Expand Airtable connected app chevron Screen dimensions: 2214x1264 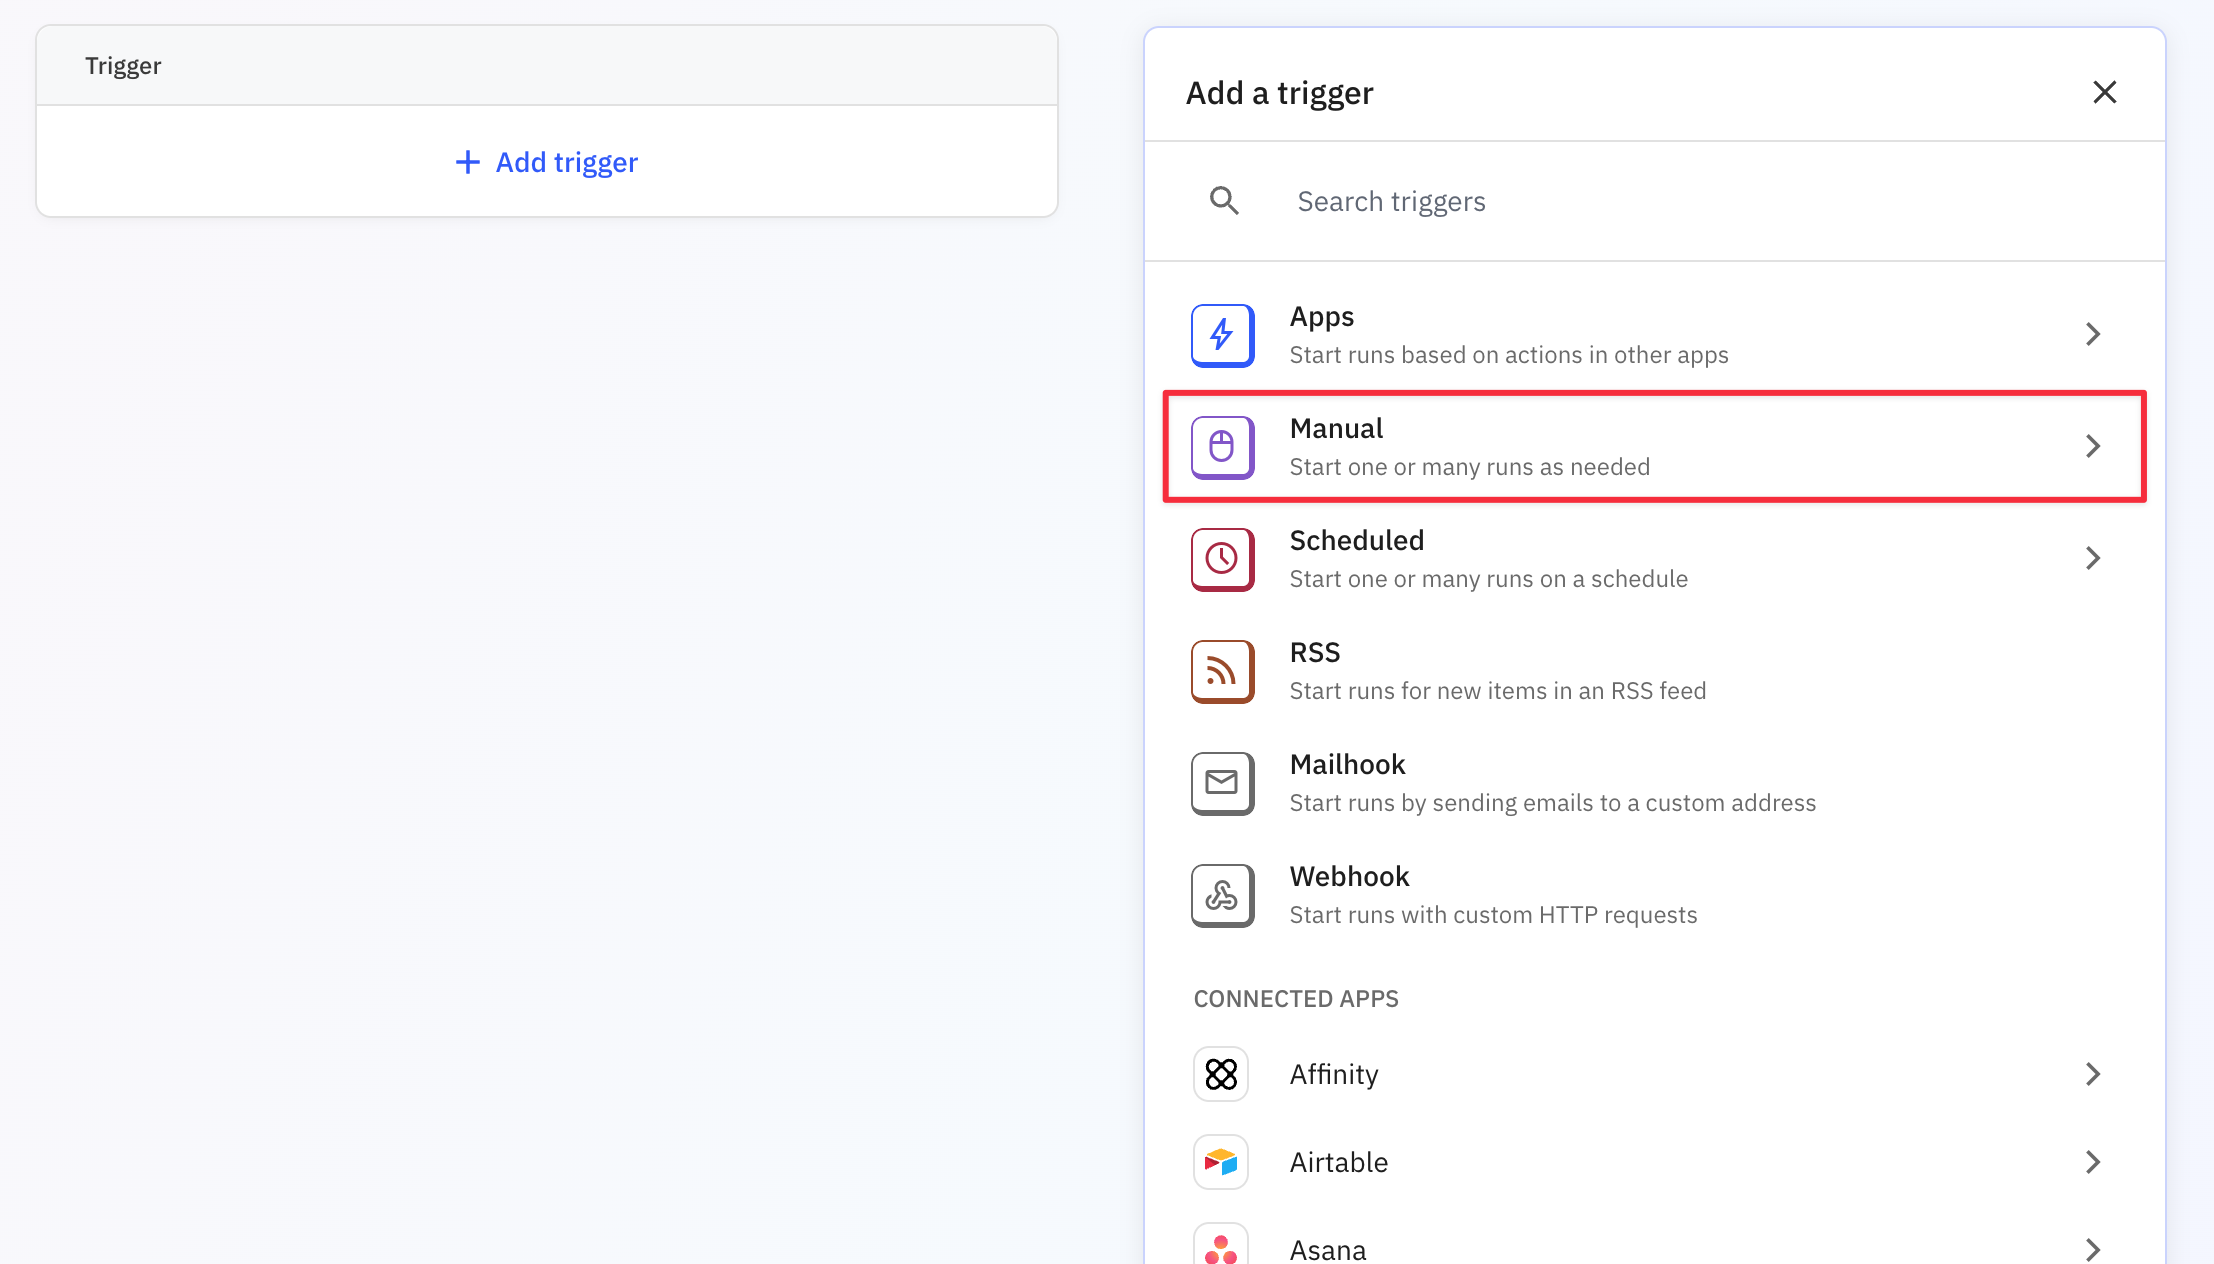2092,1162
